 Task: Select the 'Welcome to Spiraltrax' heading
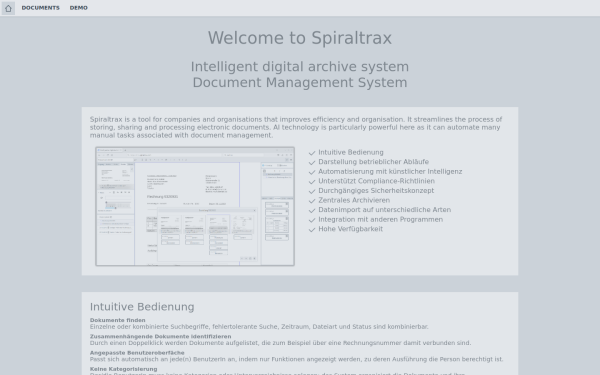(x=300, y=38)
